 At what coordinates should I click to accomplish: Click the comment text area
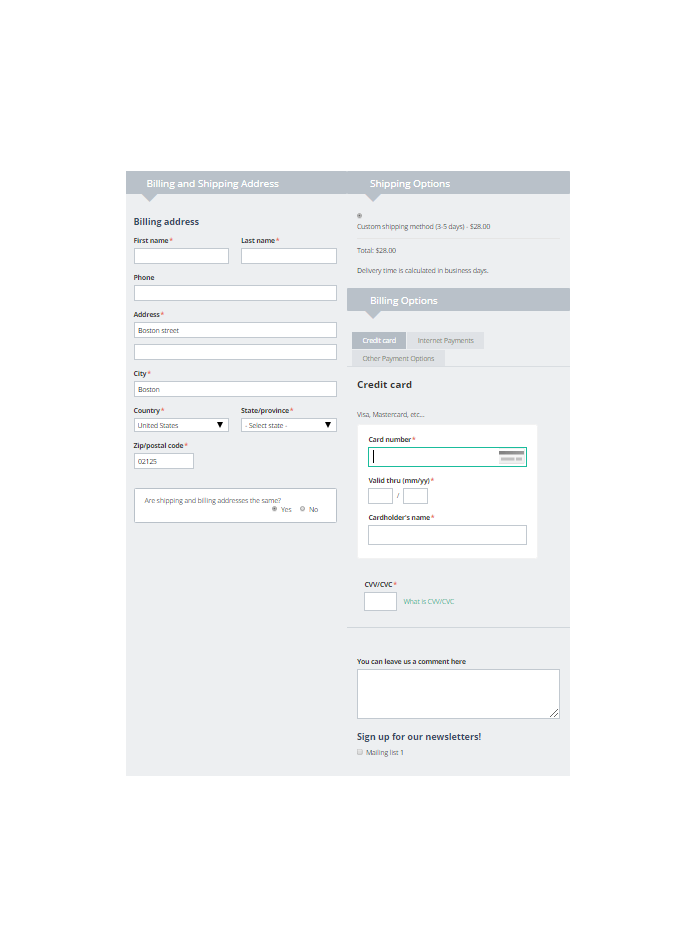pos(458,694)
